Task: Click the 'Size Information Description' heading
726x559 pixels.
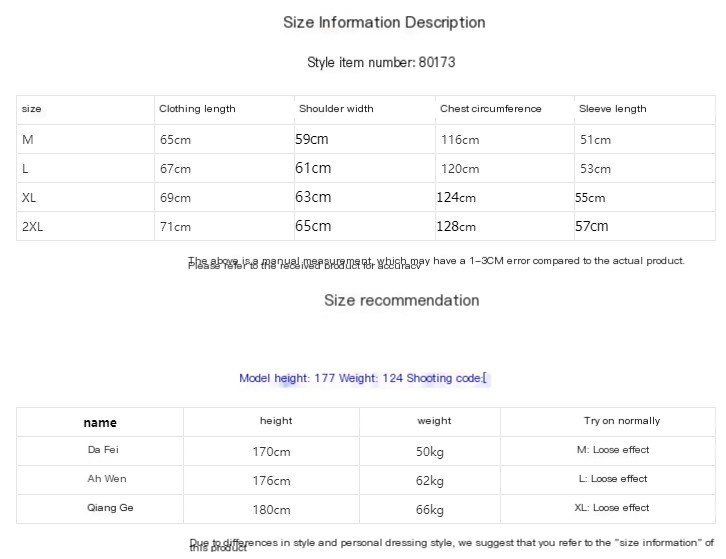Action: [384, 23]
